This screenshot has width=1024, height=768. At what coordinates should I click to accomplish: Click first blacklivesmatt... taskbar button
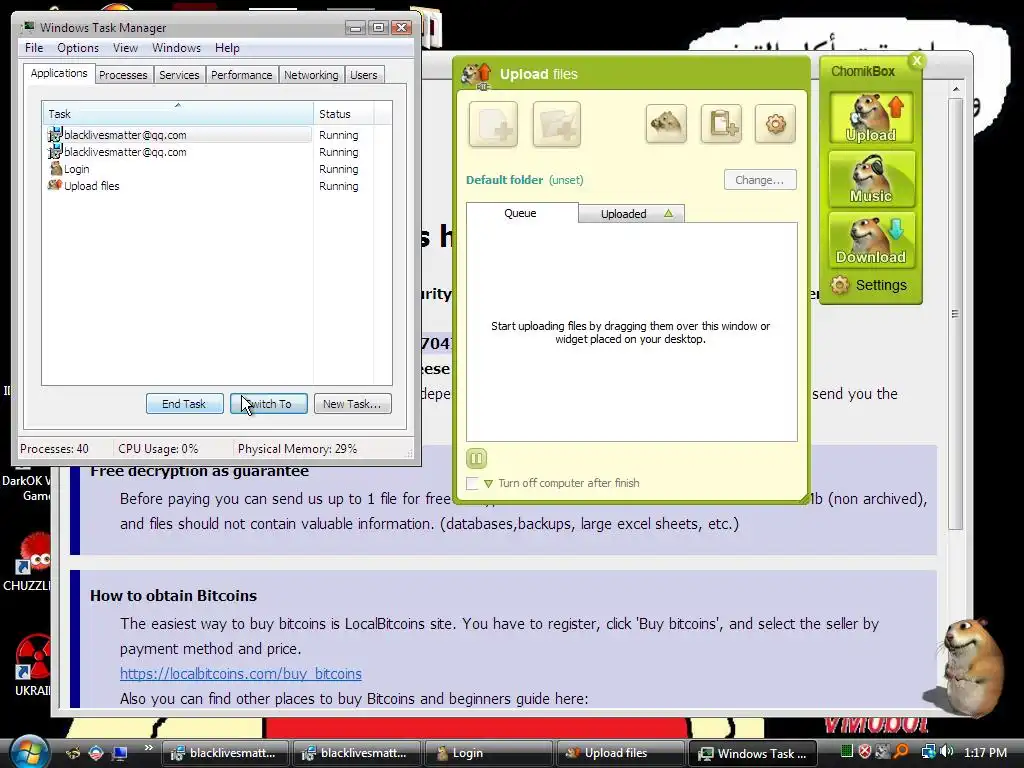(x=225, y=753)
